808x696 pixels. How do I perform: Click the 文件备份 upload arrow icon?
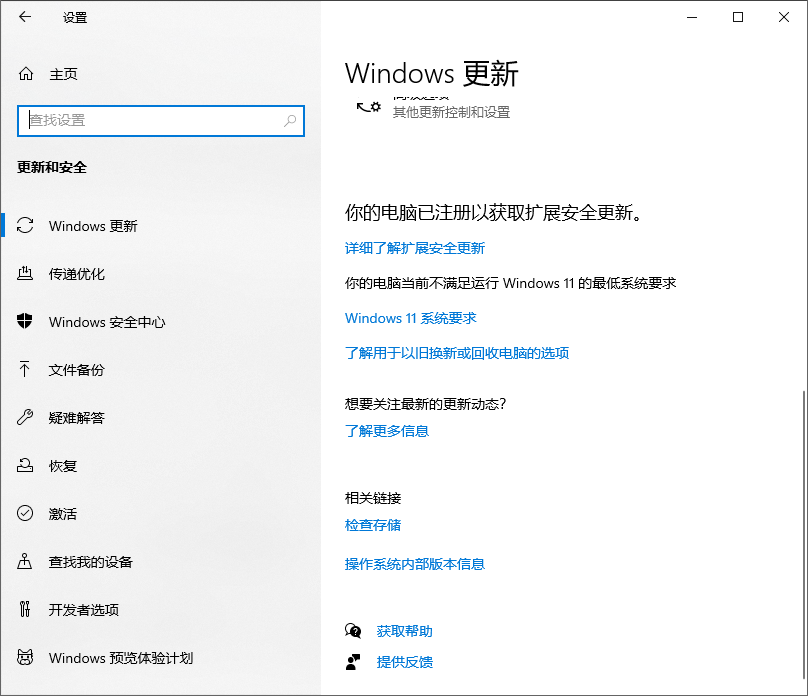click(25, 369)
